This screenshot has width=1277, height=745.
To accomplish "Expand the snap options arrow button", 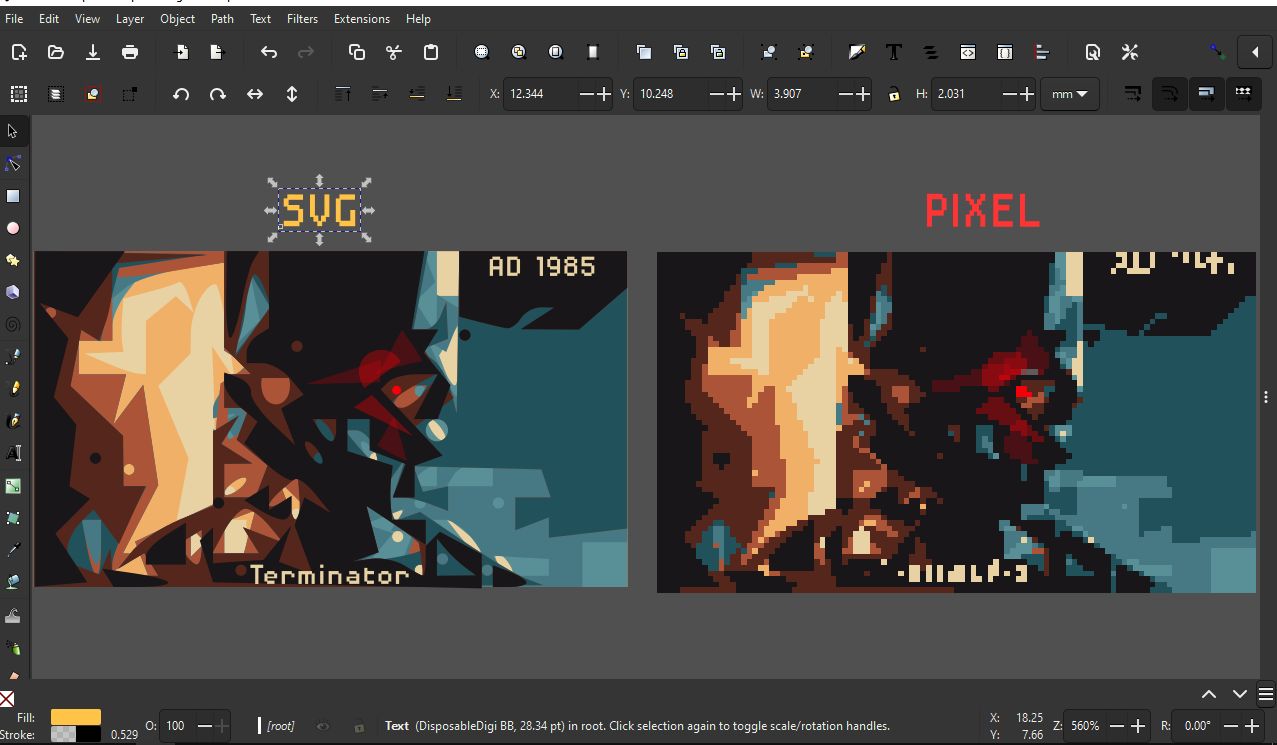I will 1255,52.
